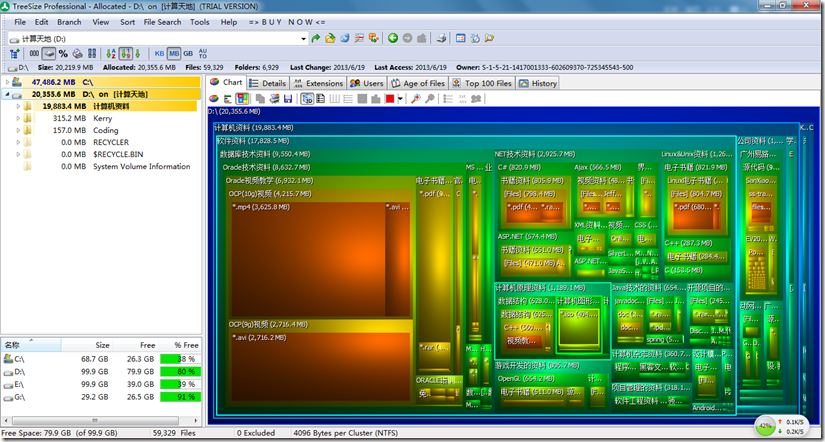
Task: Zoom out the chart with gray magnifier
Action: coord(429,98)
